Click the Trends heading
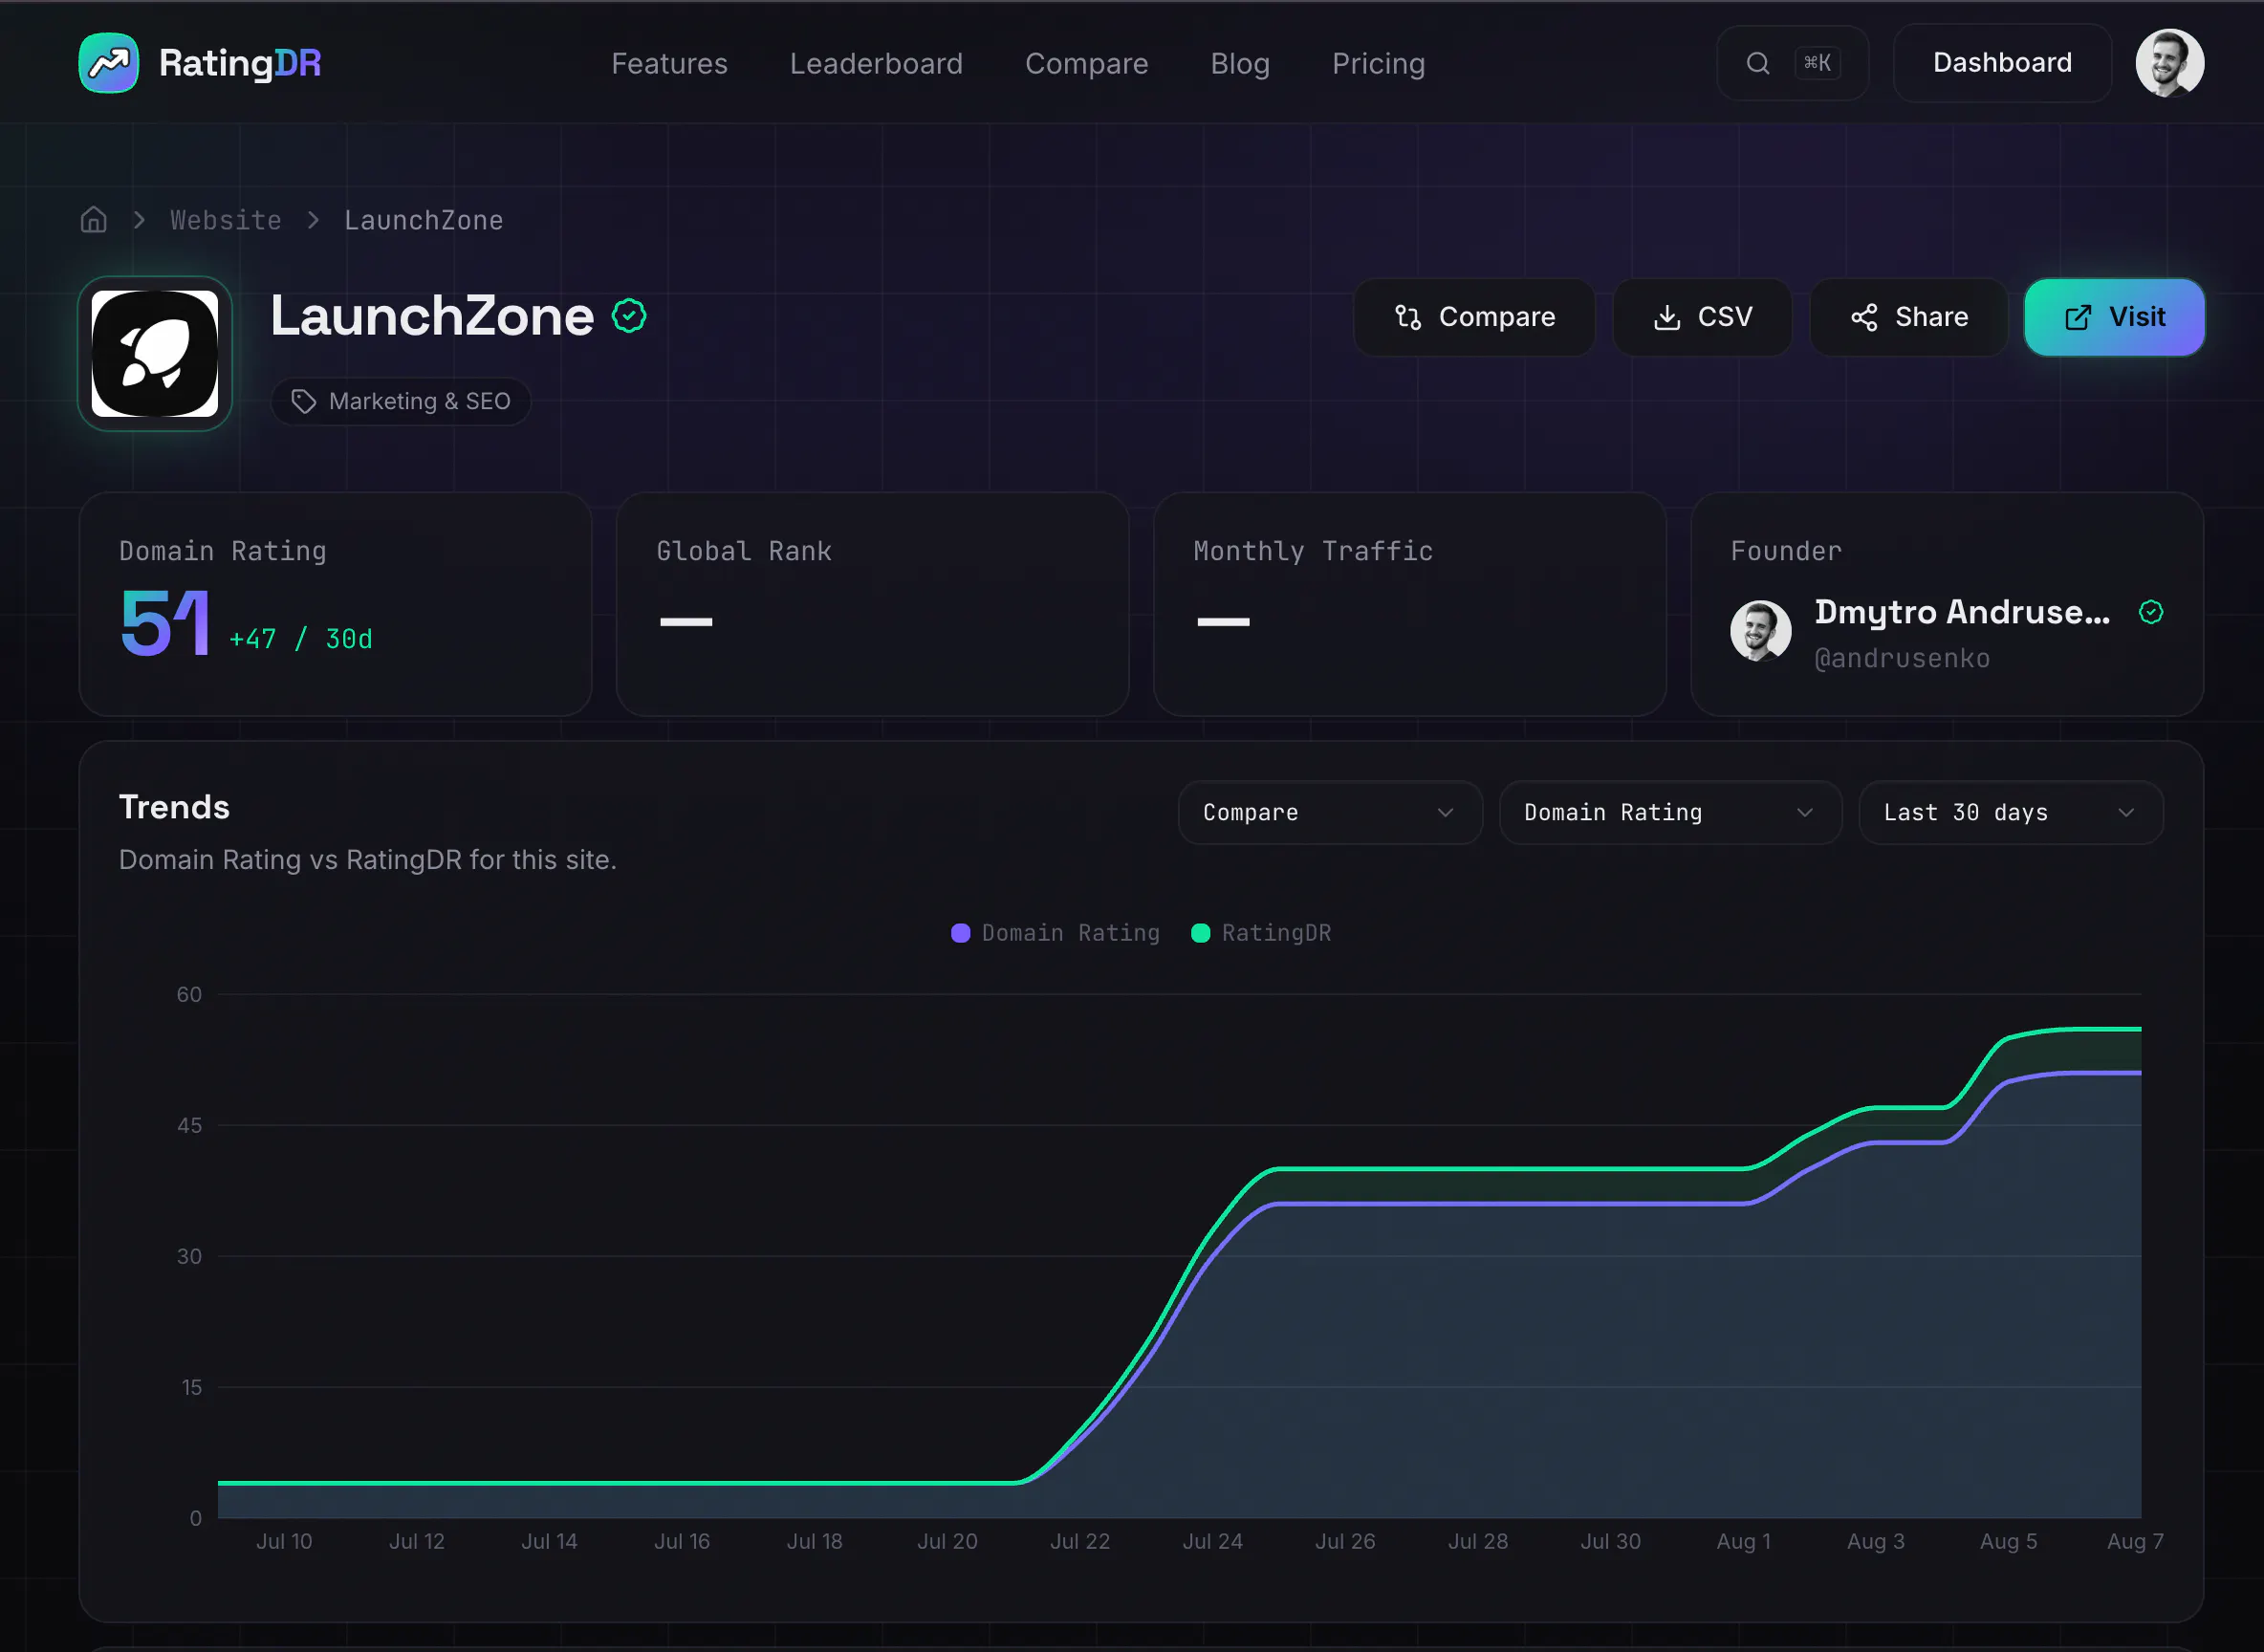This screenshot has height=1652, width=2264. (174, 807)
